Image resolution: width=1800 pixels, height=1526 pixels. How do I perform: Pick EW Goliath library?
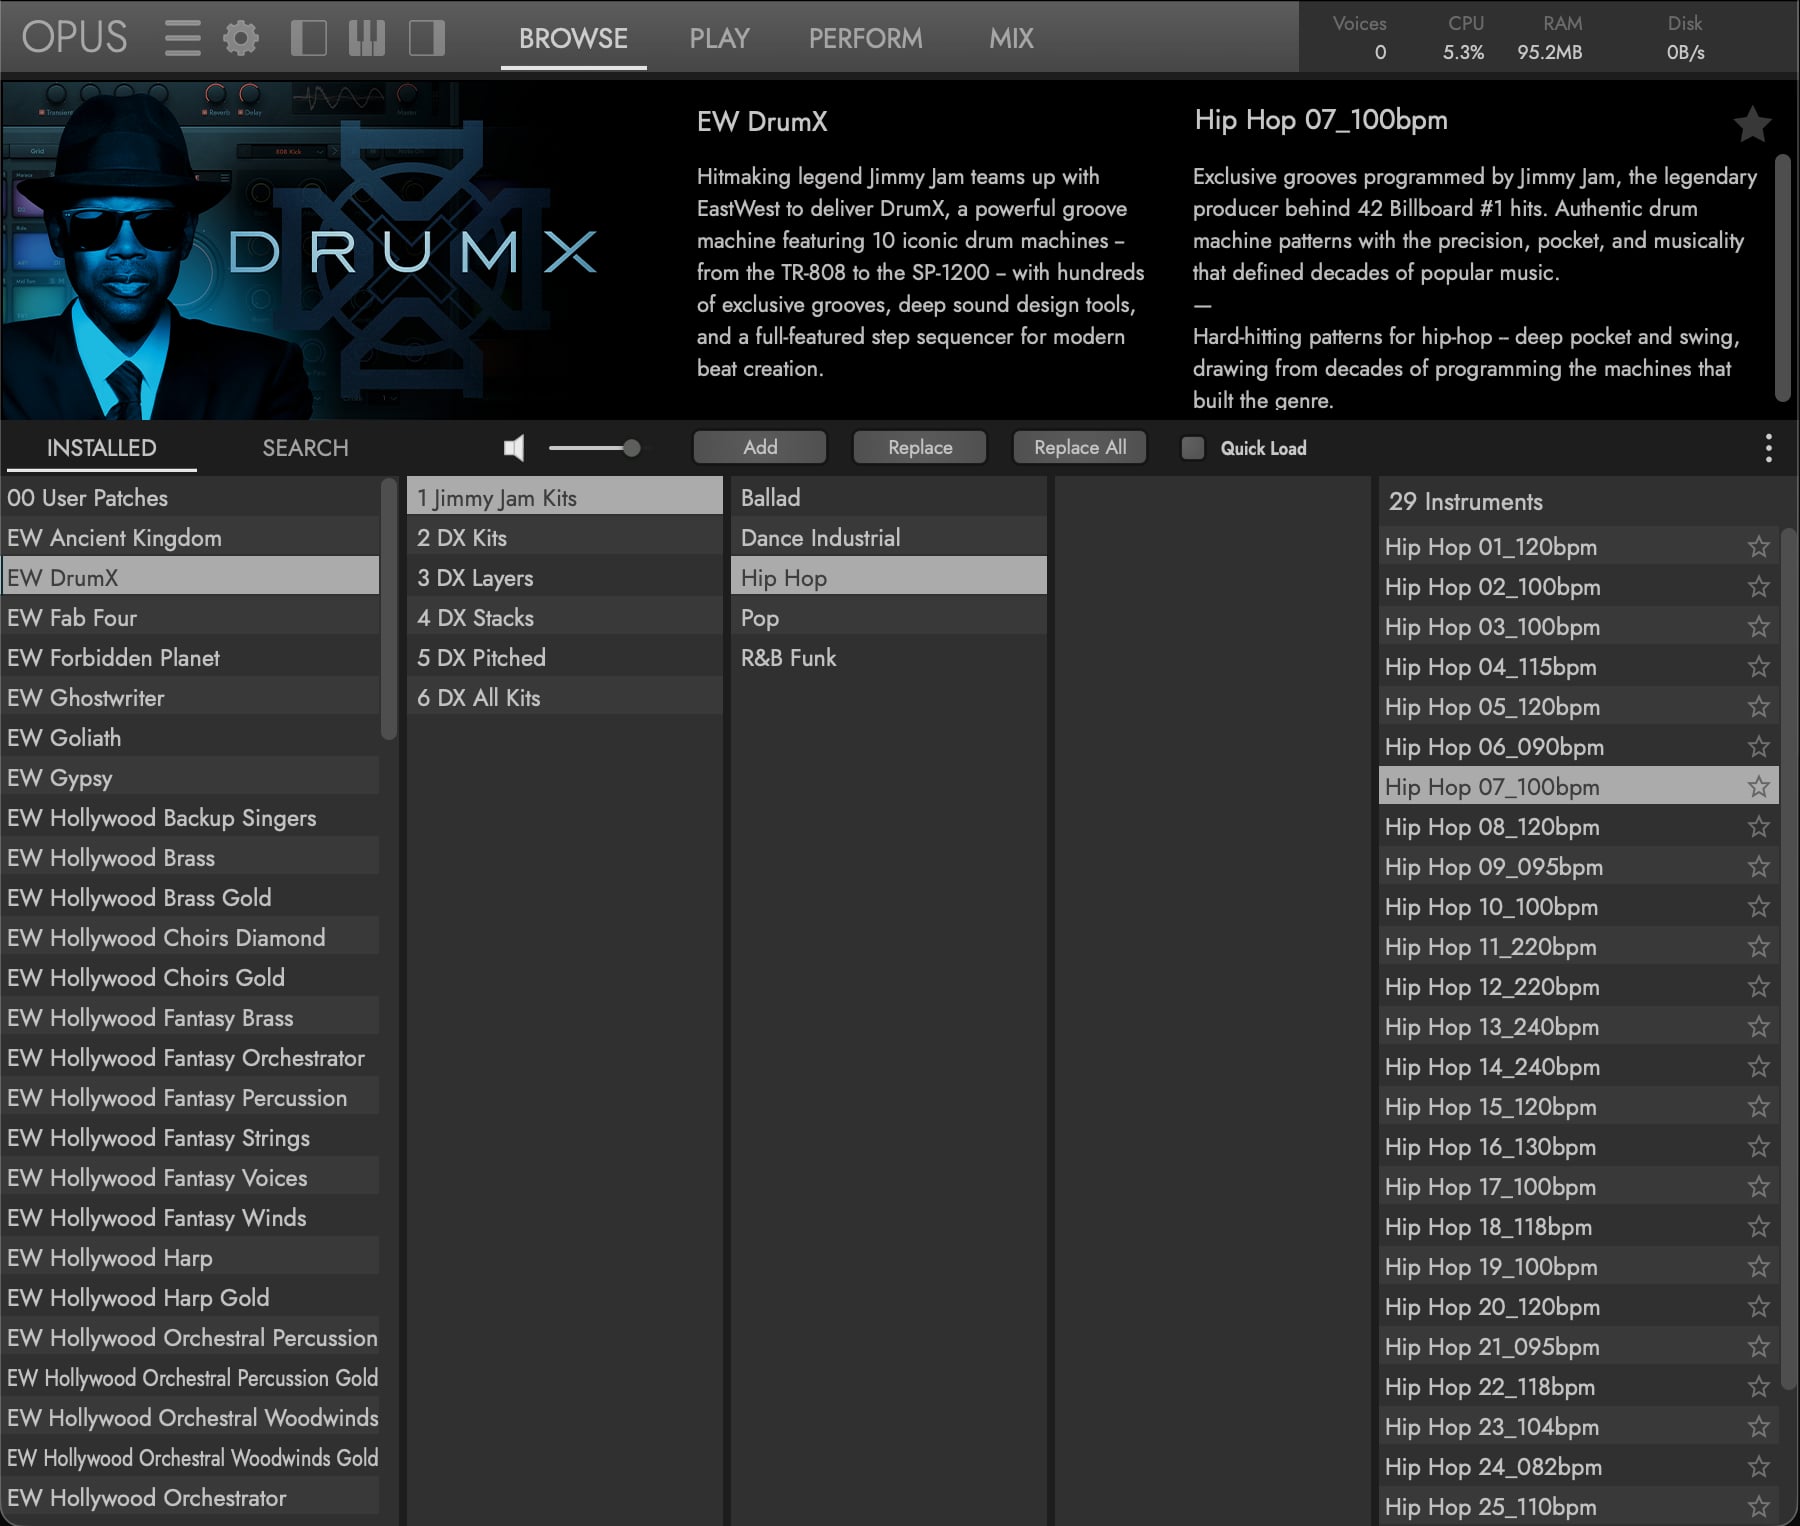pos(191,738)
